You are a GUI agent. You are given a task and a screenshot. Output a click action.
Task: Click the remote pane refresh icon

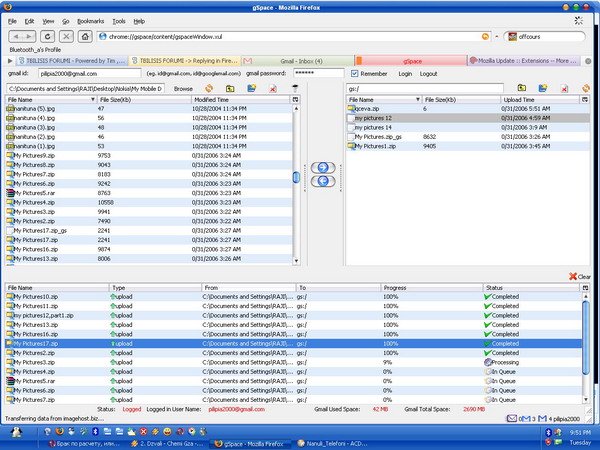(x=586, y=88)
